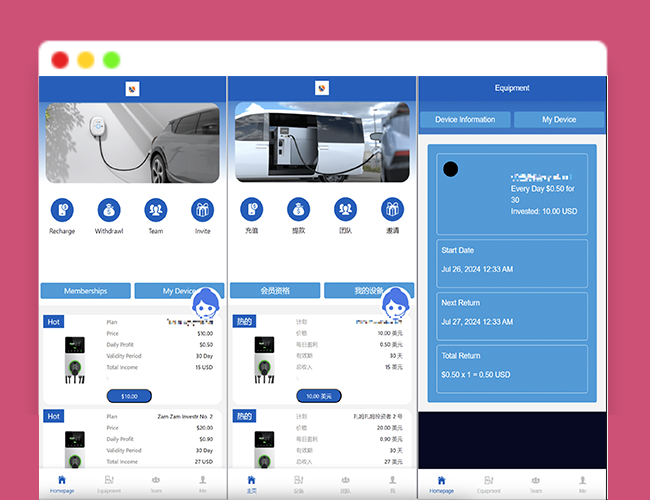Click the EV charger banner in the English screen
The image size is (650, 500).
(132, 144)
